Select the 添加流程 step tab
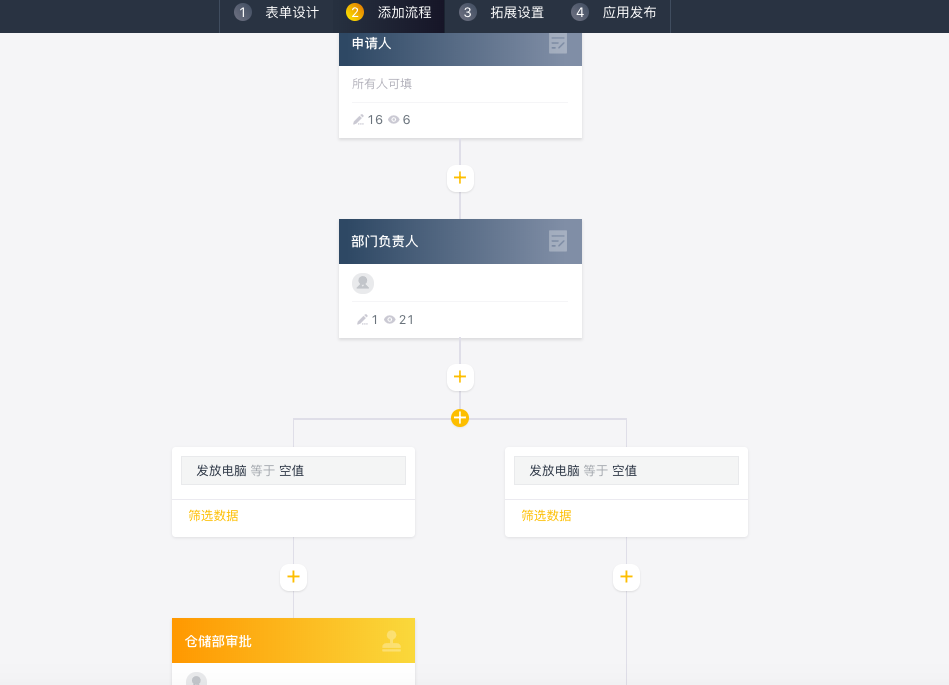Image resolution: width=949 pixels, height=685 pixels. [x=389, y=13]
